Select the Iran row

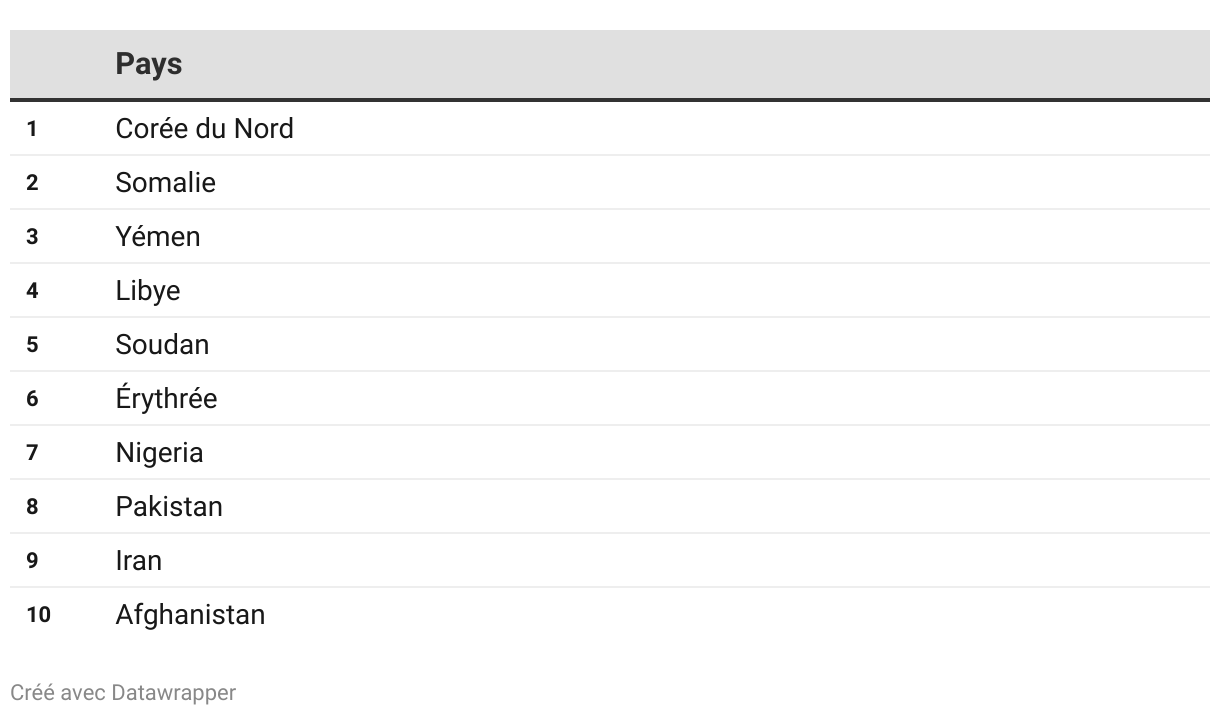610,560
